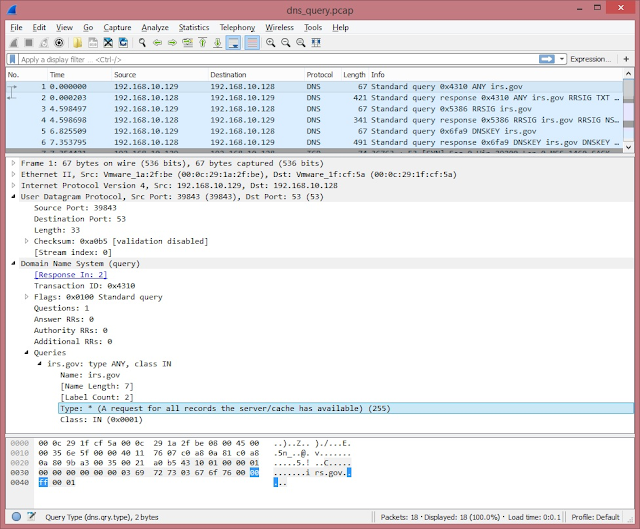Click packet list scrollbar down arrow

(628, 147)
